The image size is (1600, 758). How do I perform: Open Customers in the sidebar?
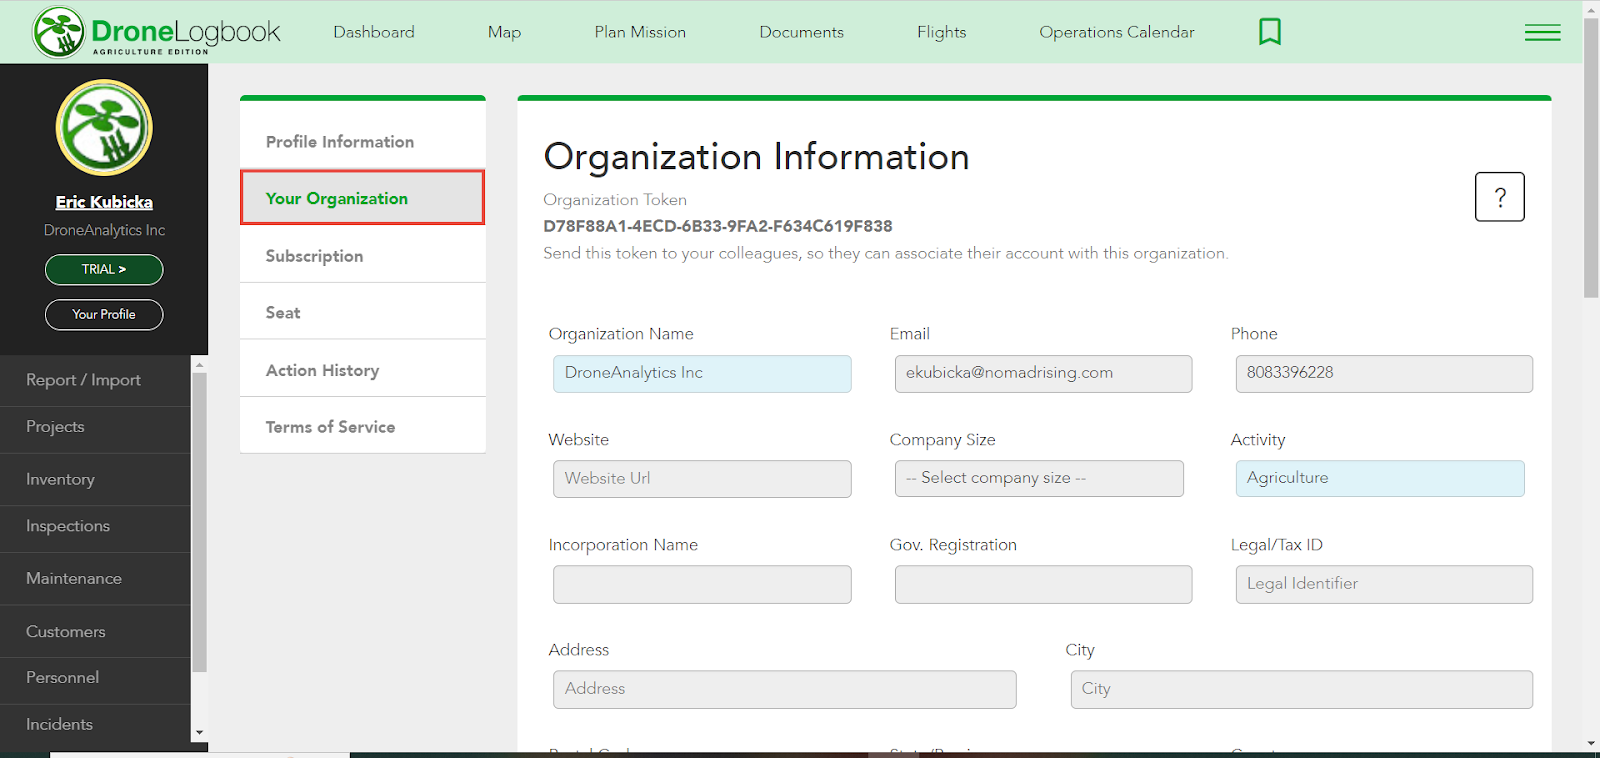(95, 632)
